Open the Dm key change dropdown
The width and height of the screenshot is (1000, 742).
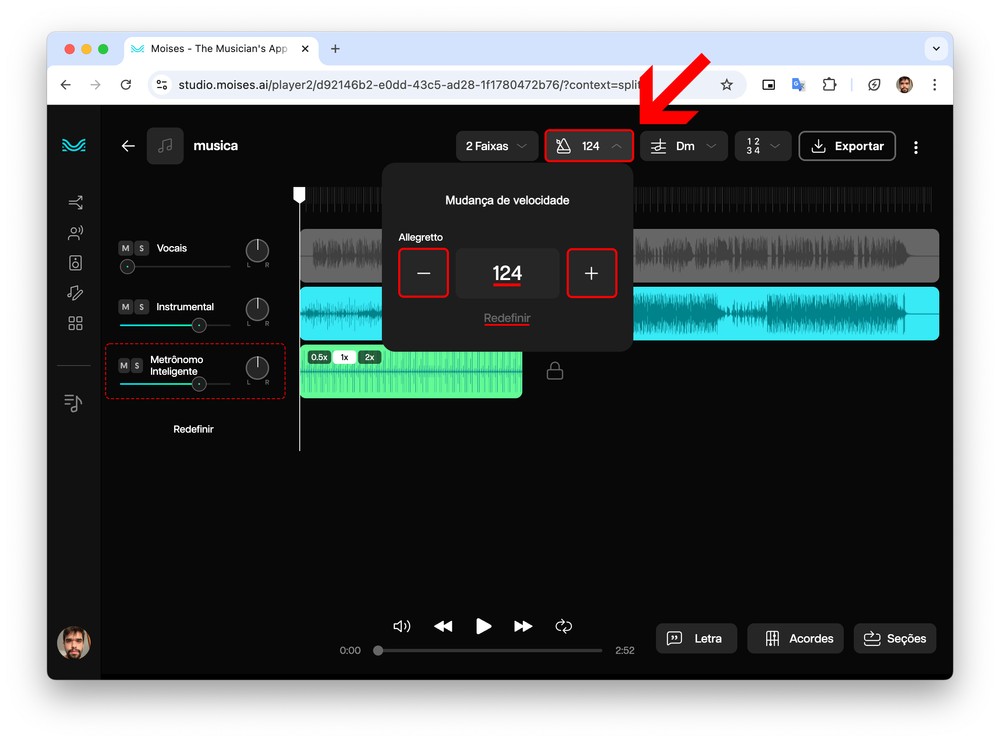pyautogui.click(x=684, y=146)
